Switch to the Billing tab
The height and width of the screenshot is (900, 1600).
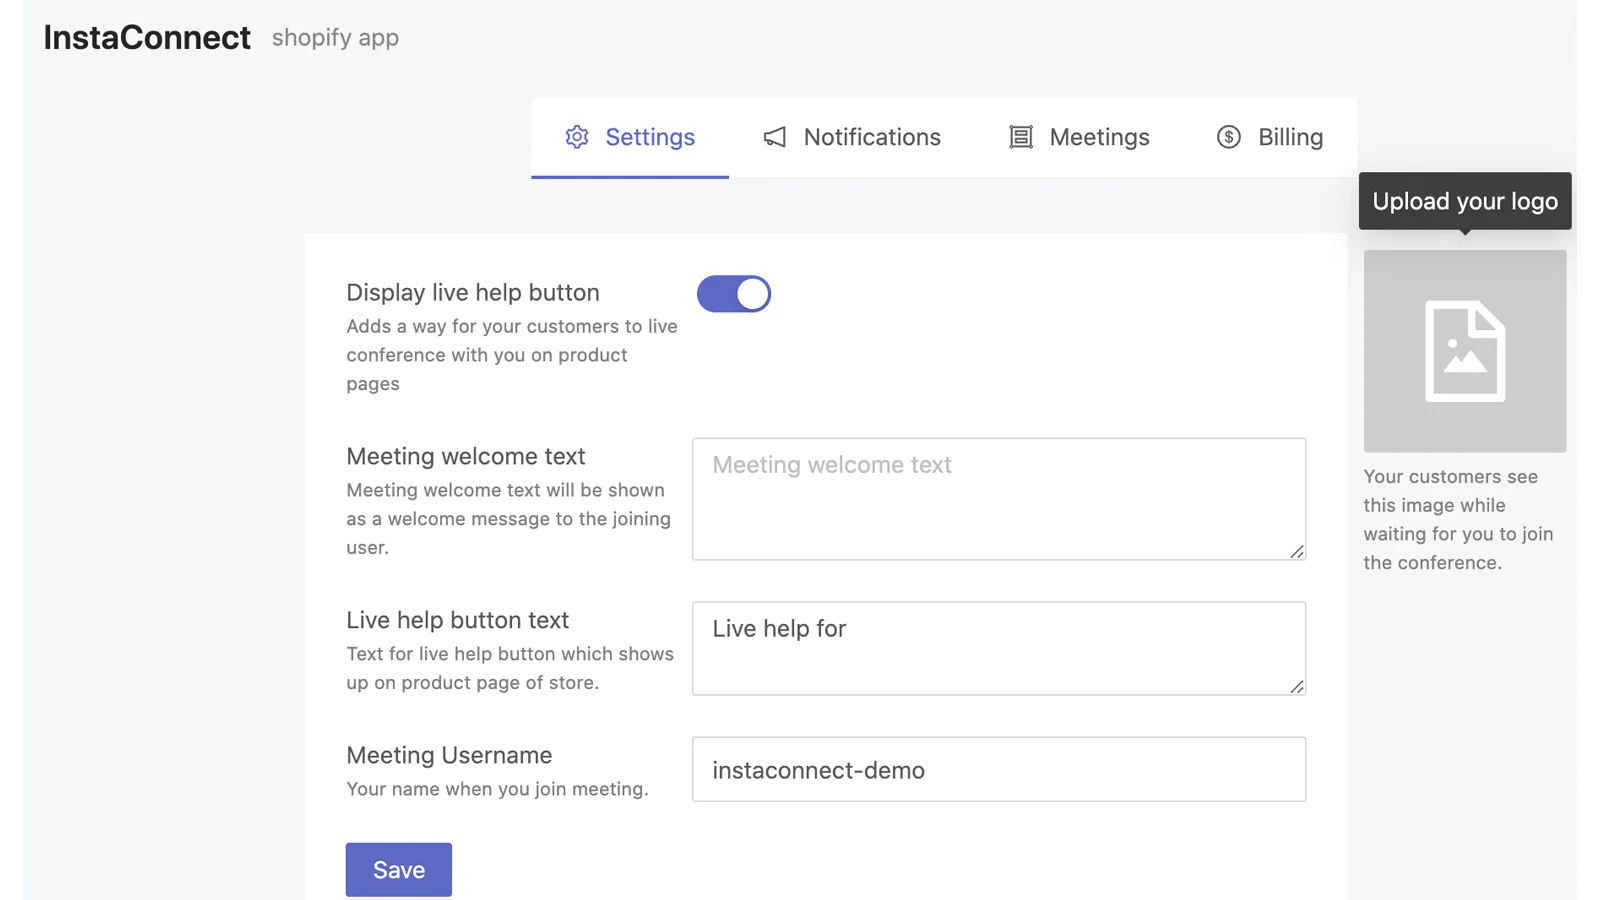tap(1290, 137)
